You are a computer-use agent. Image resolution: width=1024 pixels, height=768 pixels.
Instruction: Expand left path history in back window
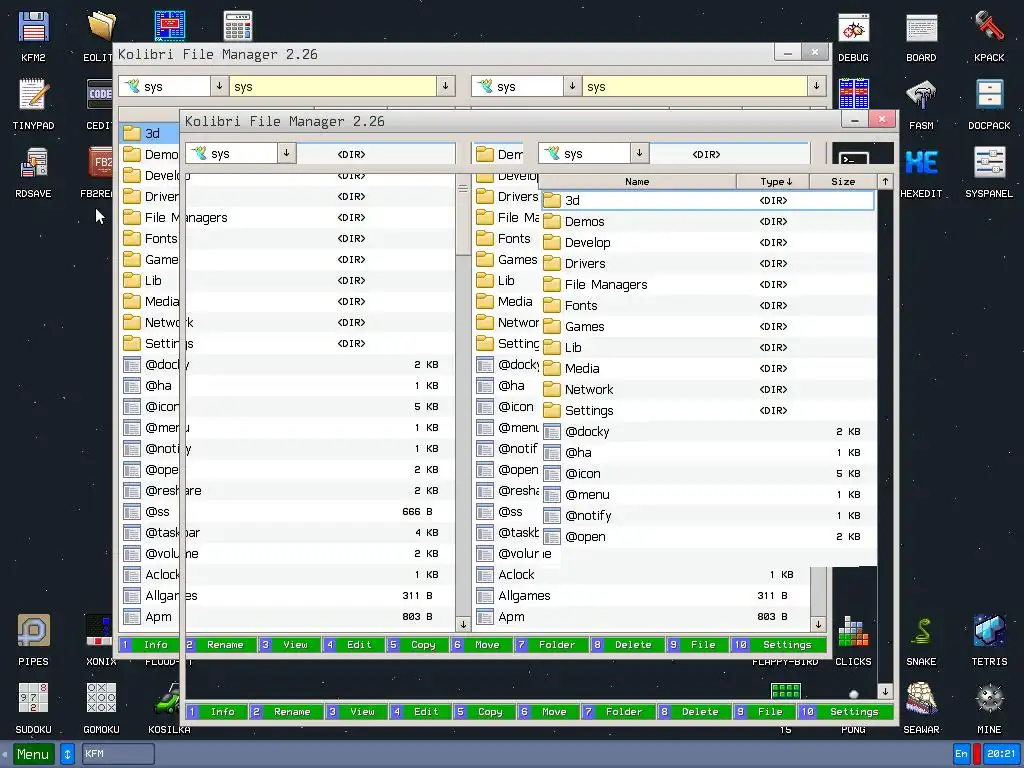[445, 86]
